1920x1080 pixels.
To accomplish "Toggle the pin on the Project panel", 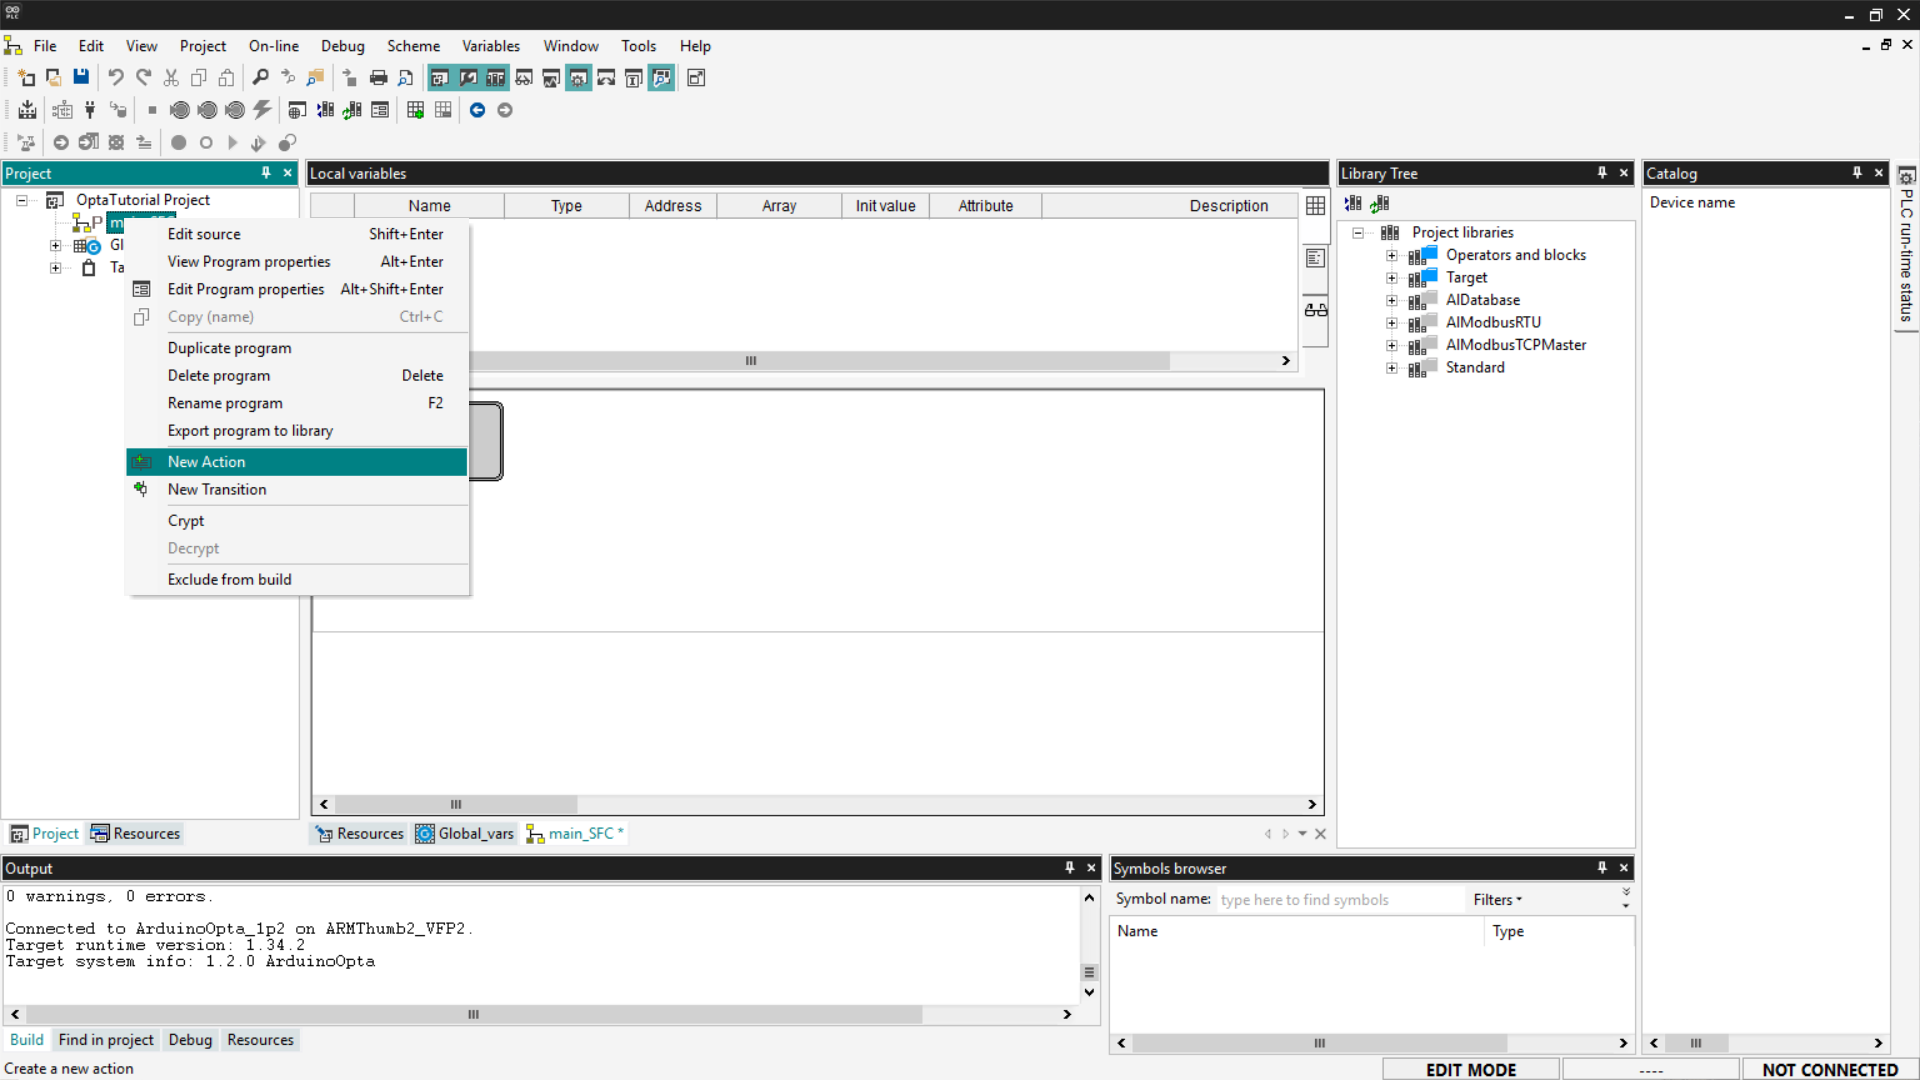I will (266, 173).
